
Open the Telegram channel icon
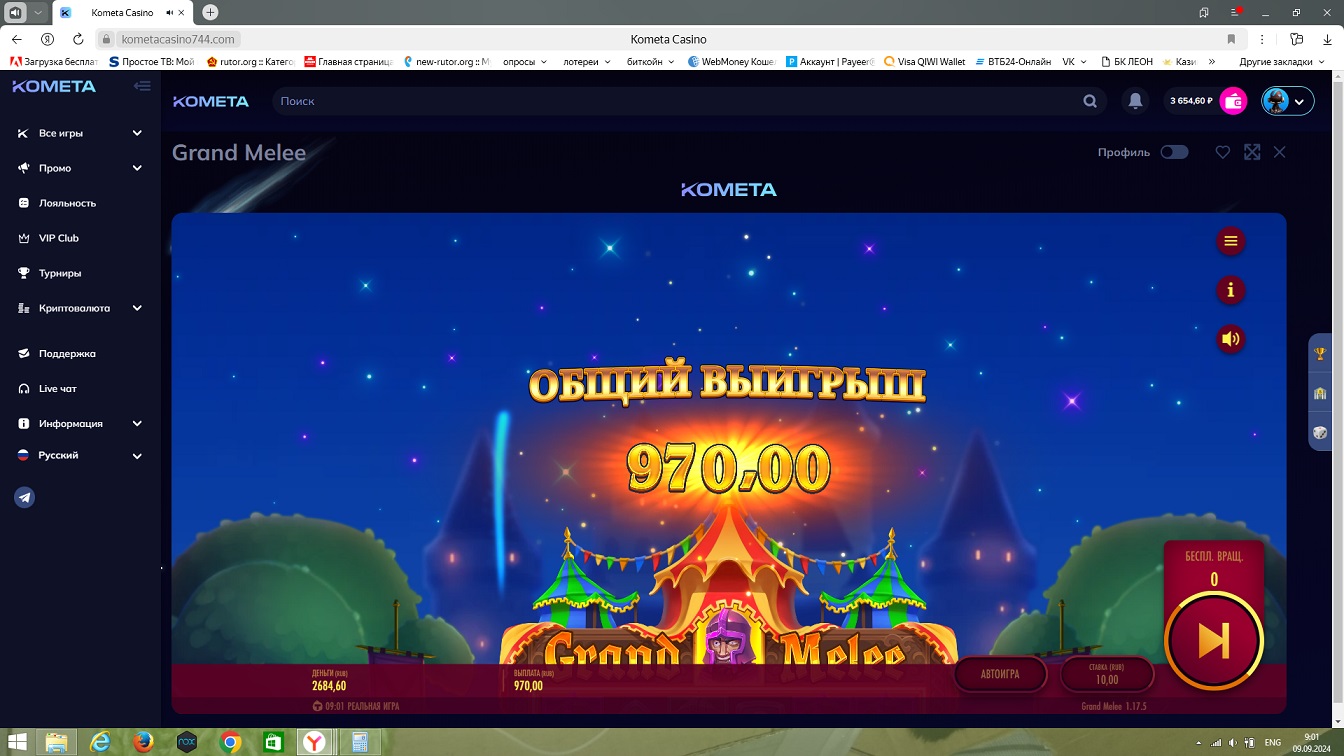click(x=25, y=497)
